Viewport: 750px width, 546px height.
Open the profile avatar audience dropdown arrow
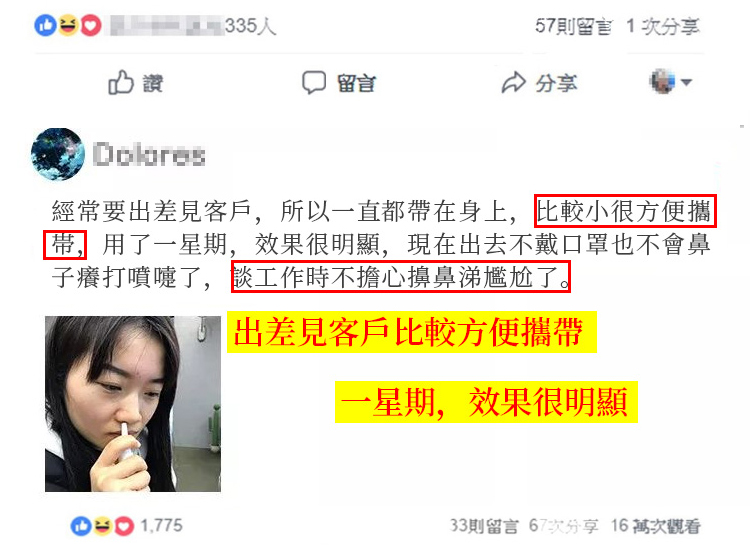686,82
